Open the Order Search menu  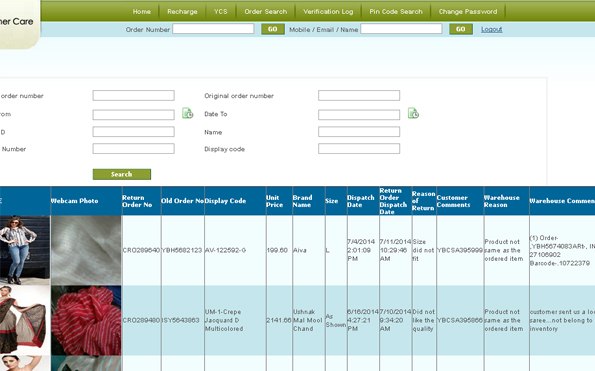point(266,12)
